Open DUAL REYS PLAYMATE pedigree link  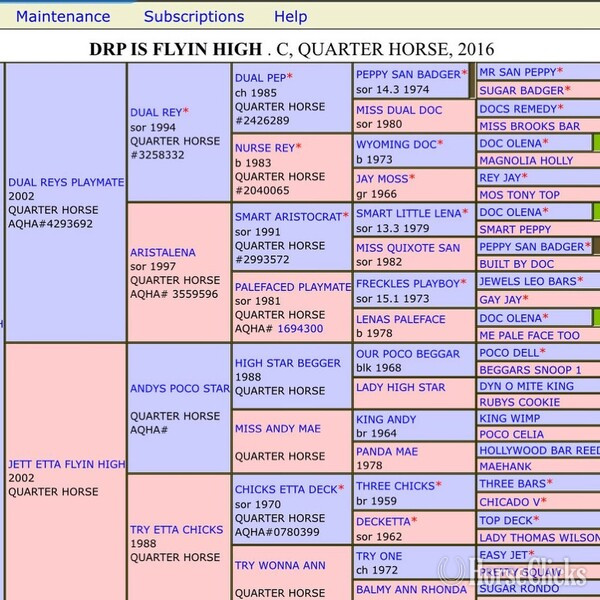click(x=66, y=182)
